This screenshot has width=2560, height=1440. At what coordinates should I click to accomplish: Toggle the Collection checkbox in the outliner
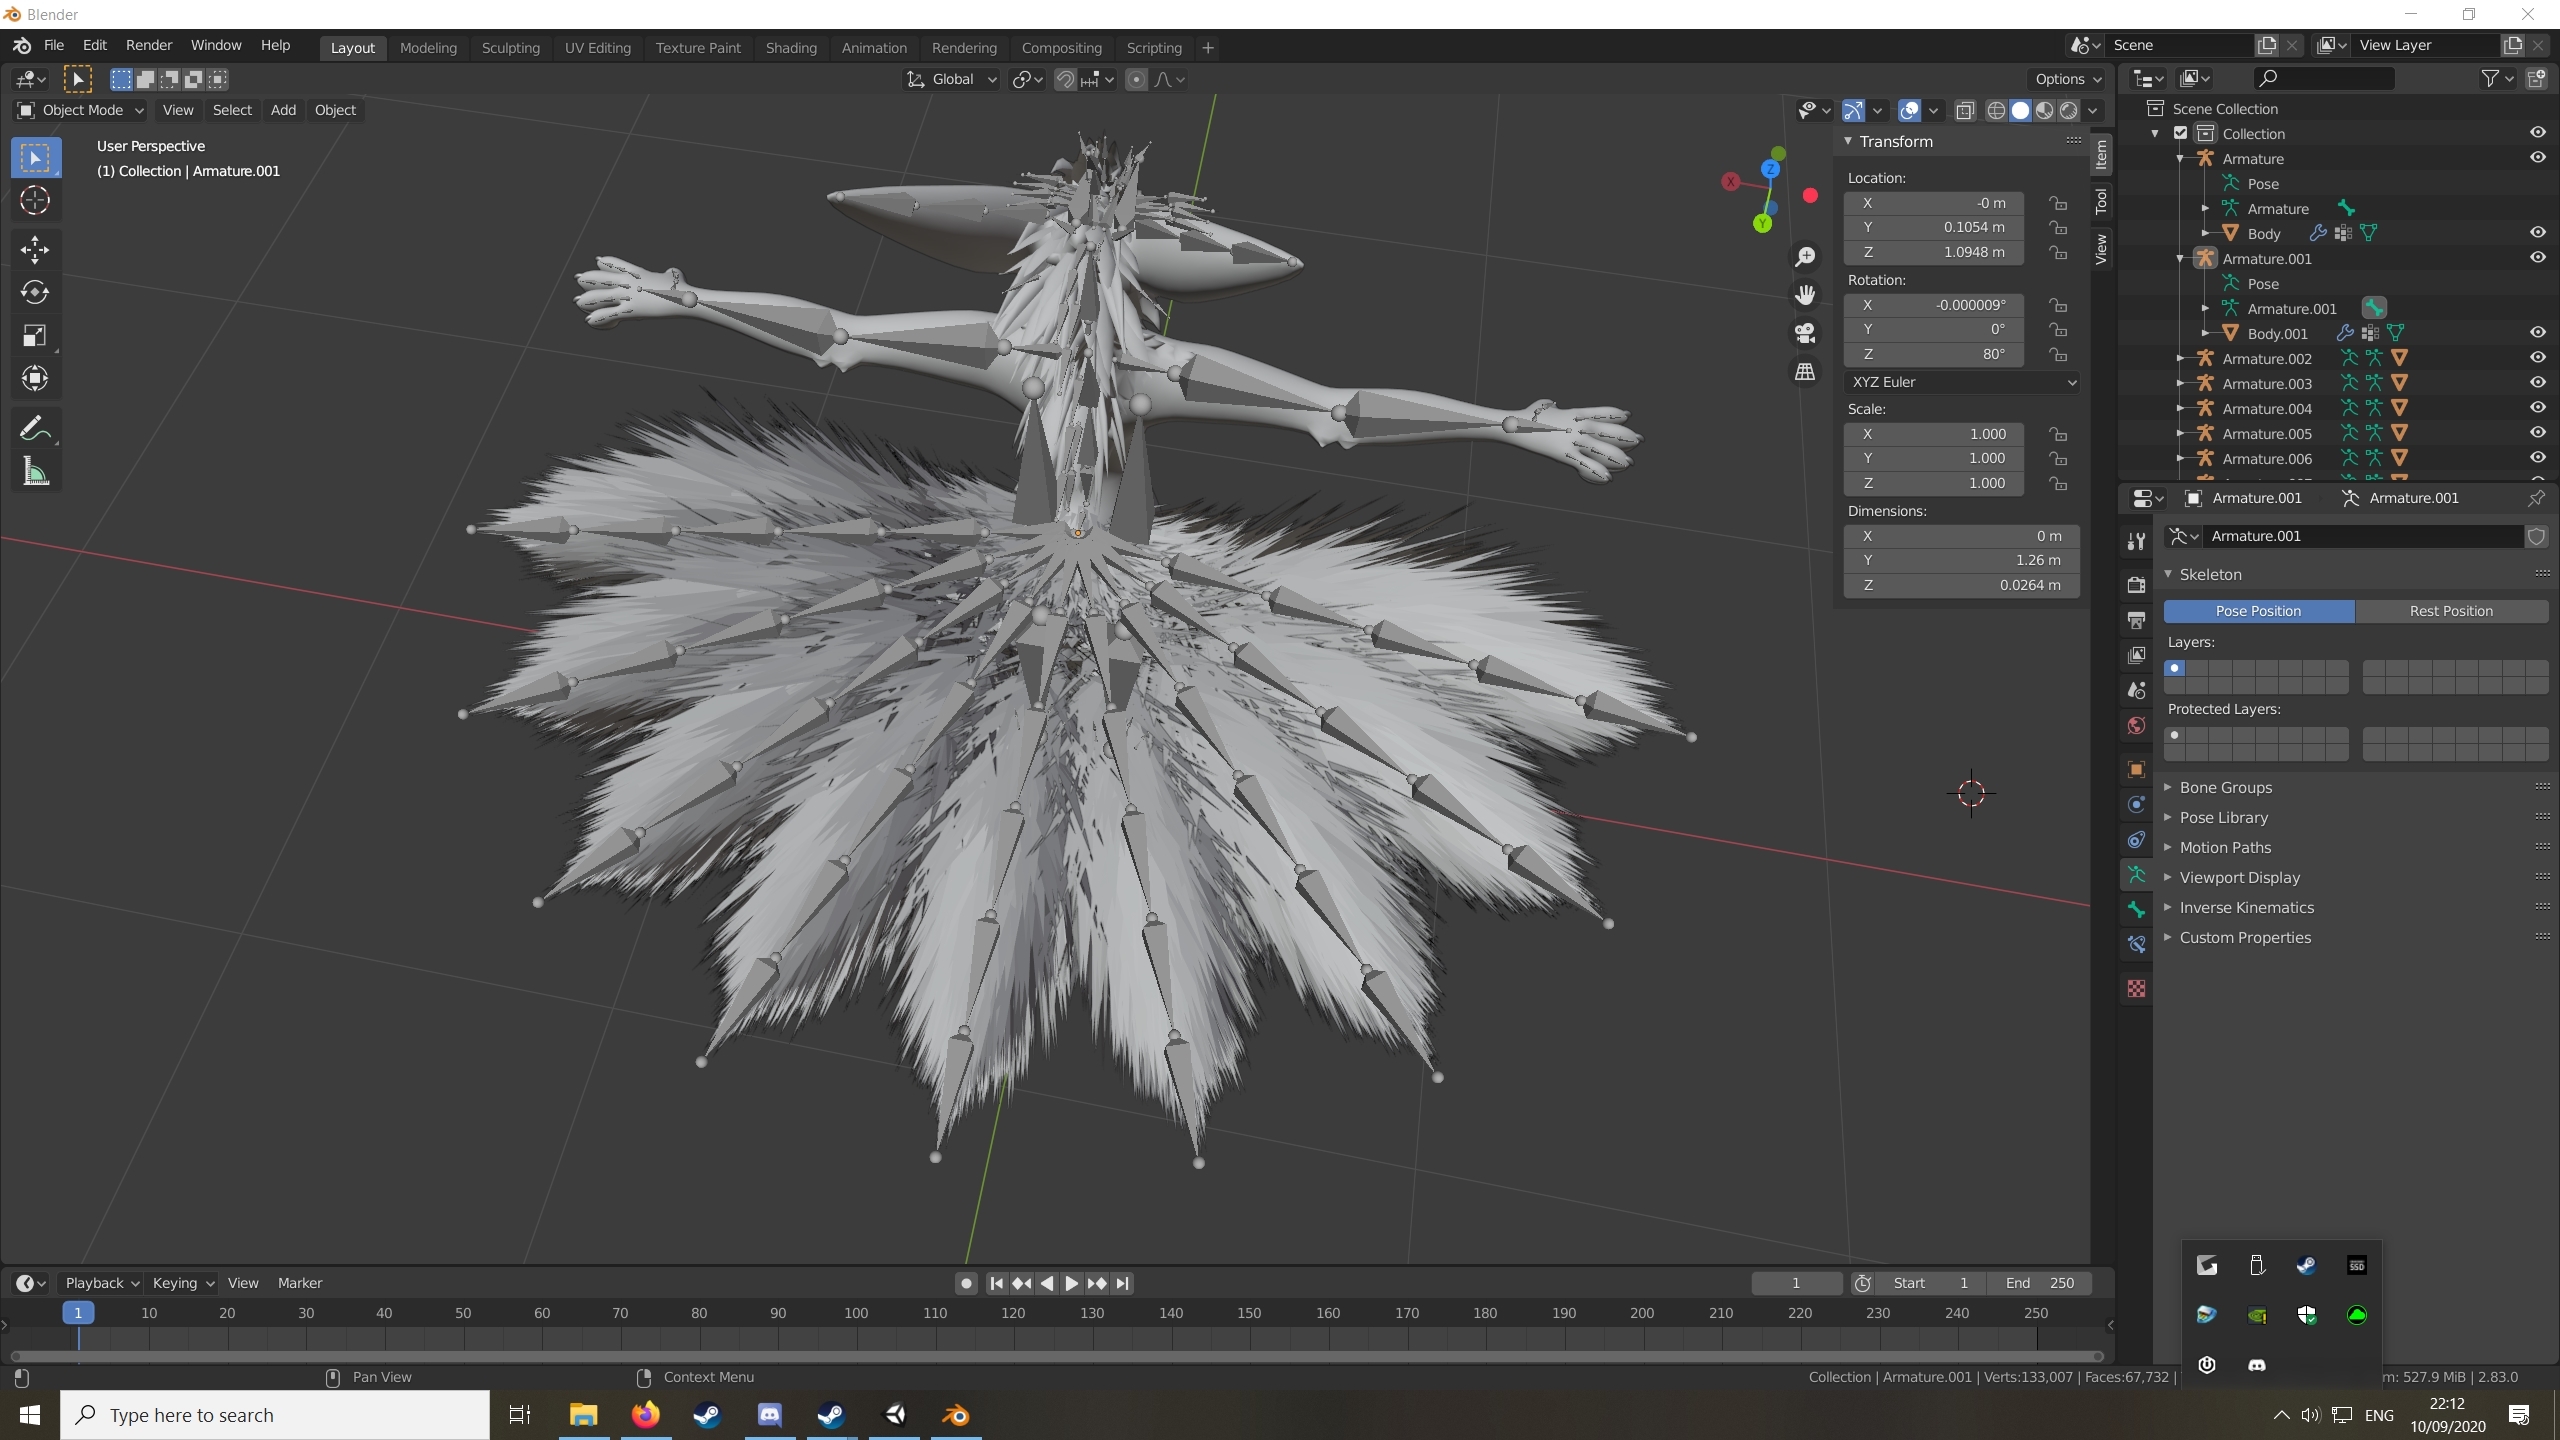coord(2180,133)
